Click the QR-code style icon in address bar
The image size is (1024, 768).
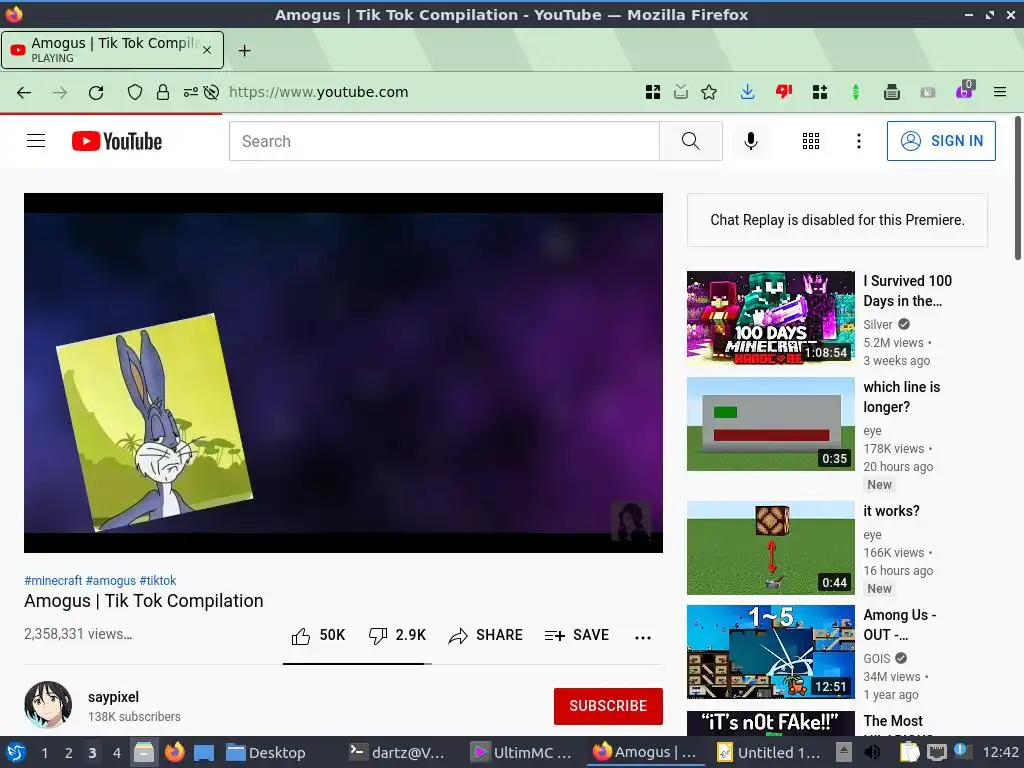pyautogui.click(x=652, y=92)
